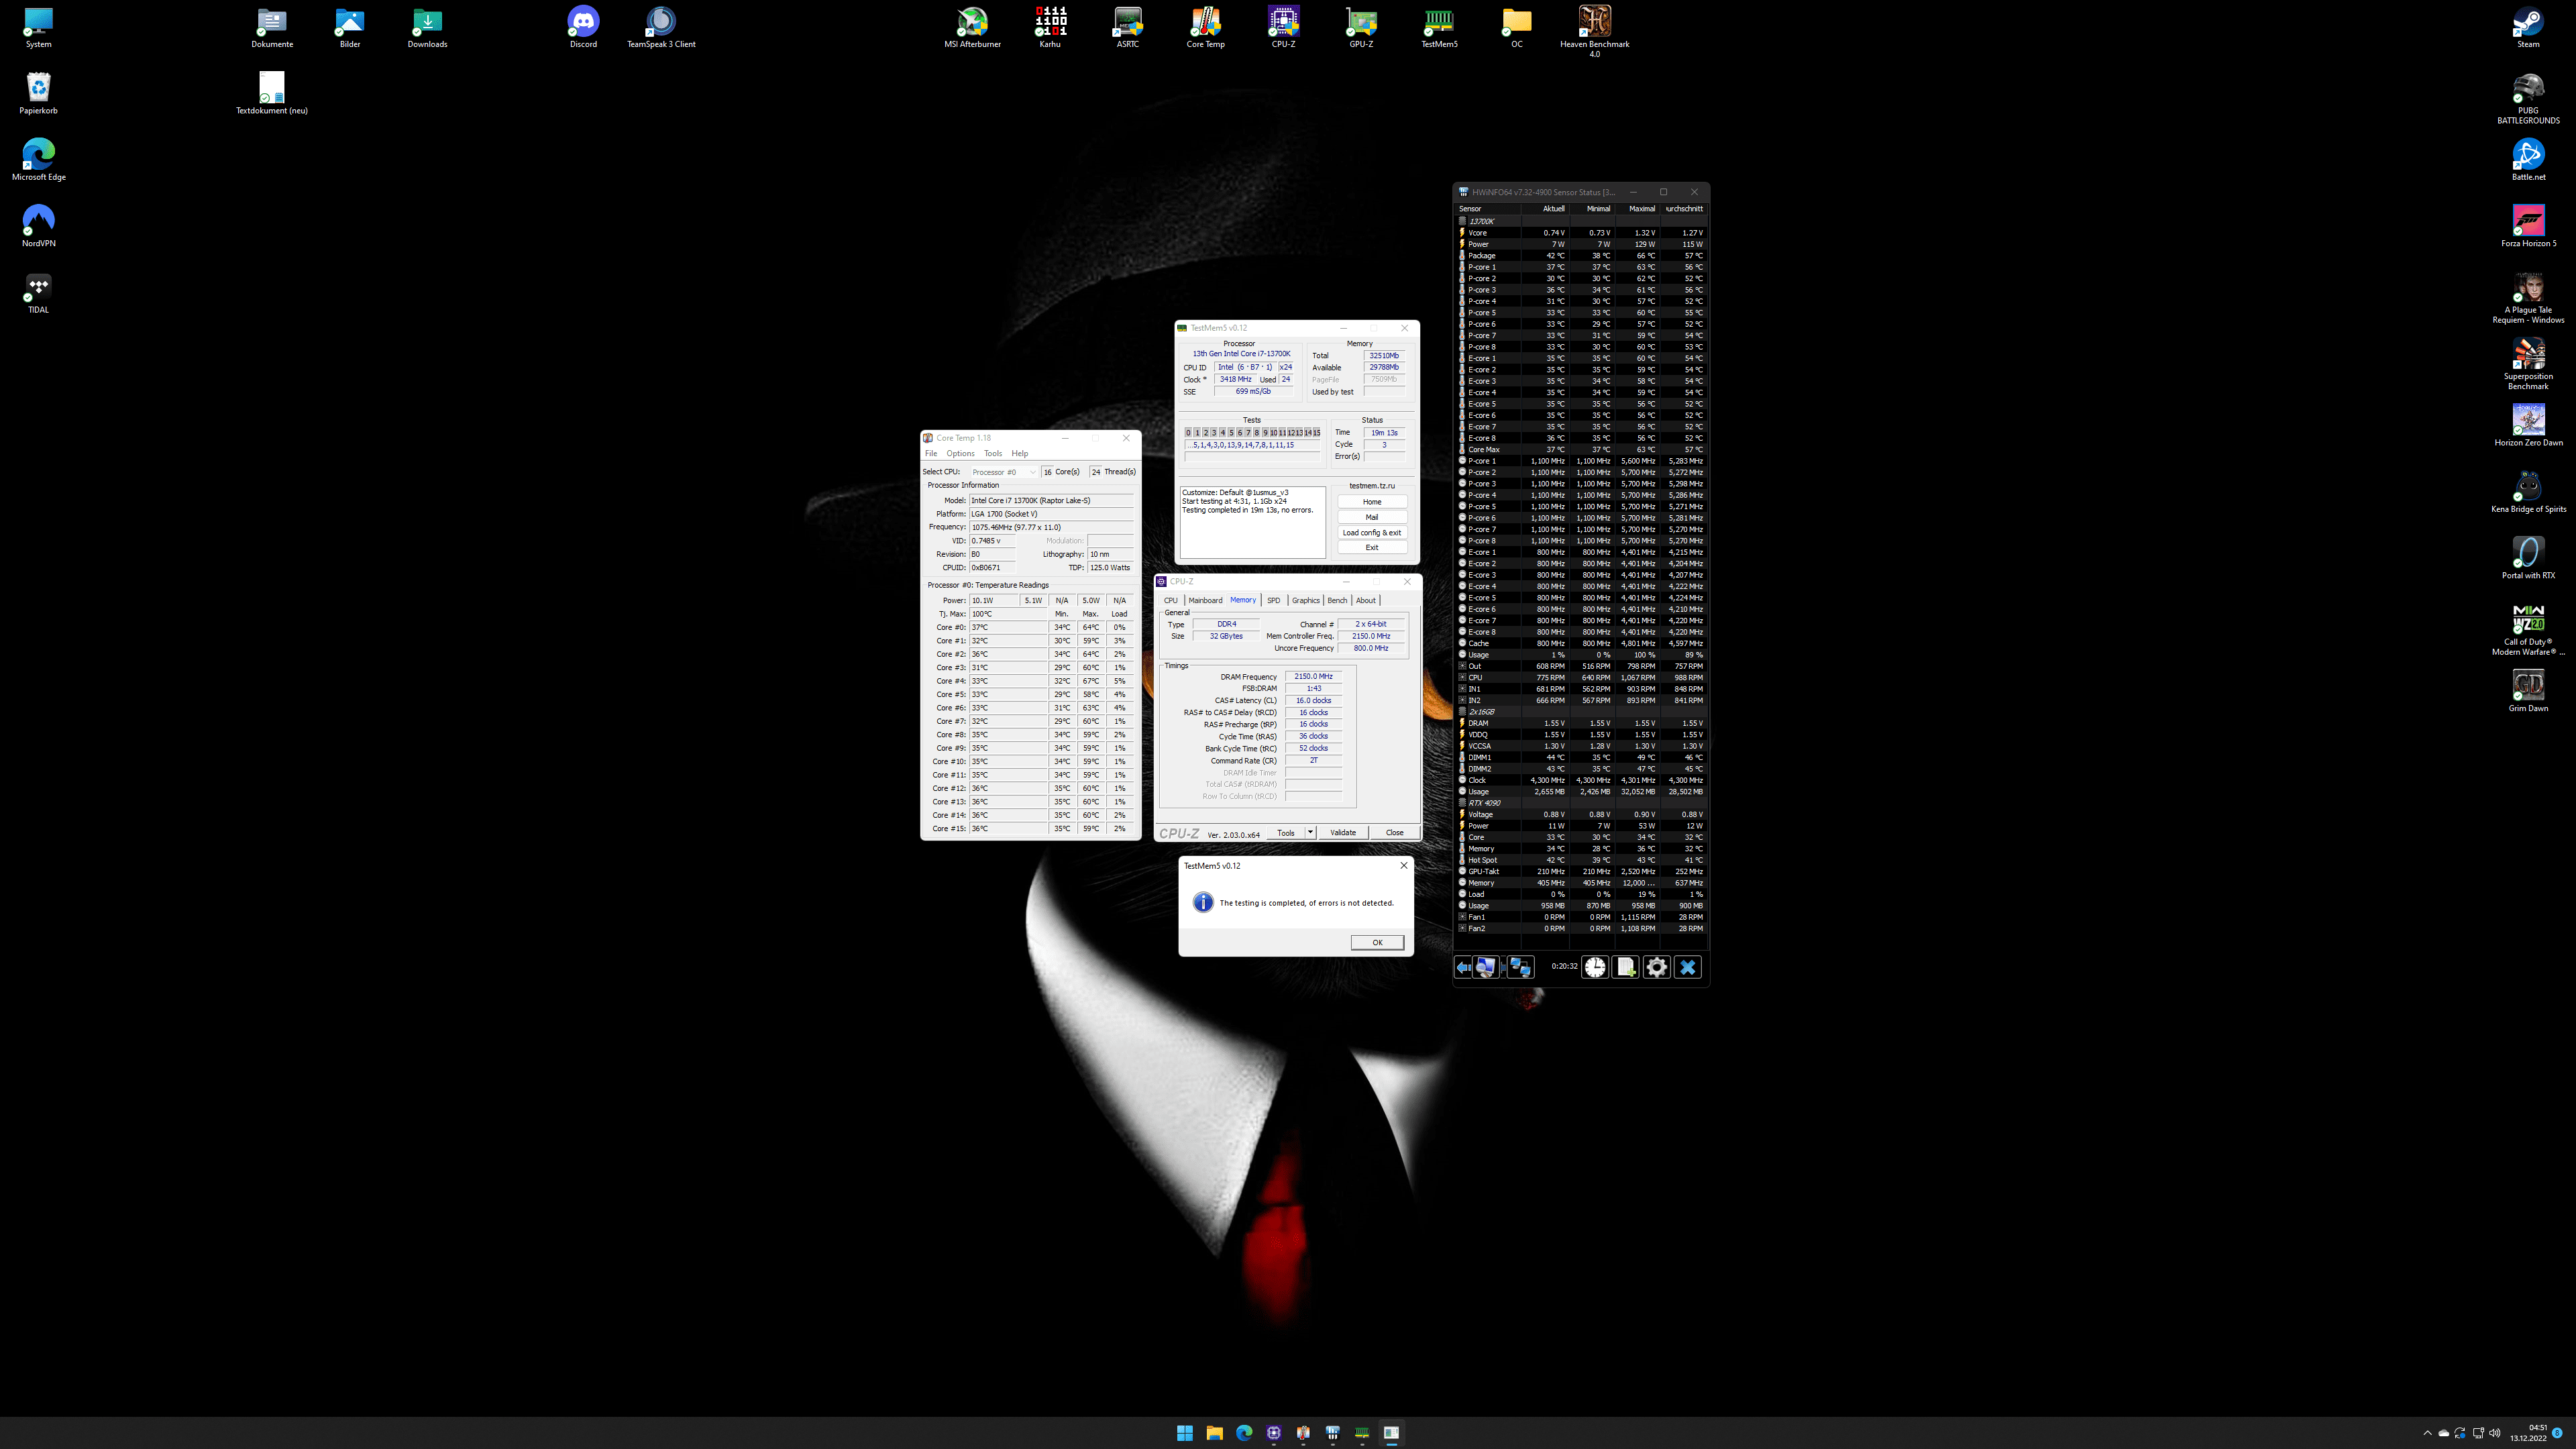Screen dimensions: 2576x1449
Task: Click HWiNFO summary magnifier monitor icon
Action: [x=1486, y=967]
